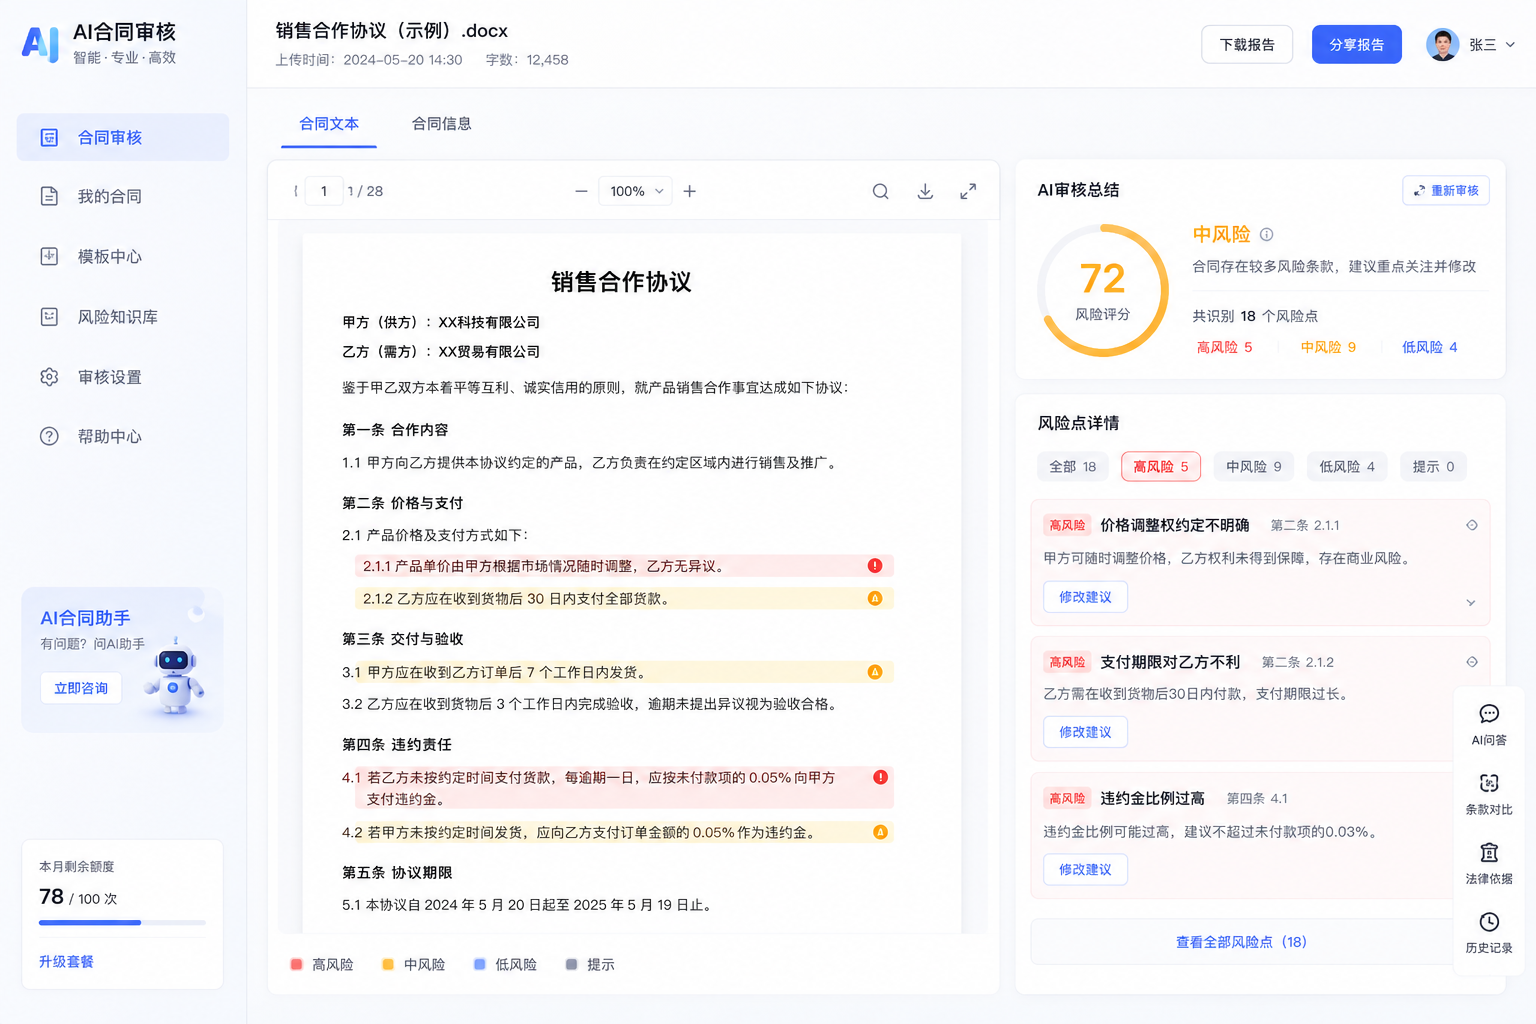1536x1024 pixels.
Task: Zoom out with the minus icon
Action: coord(581,191)
